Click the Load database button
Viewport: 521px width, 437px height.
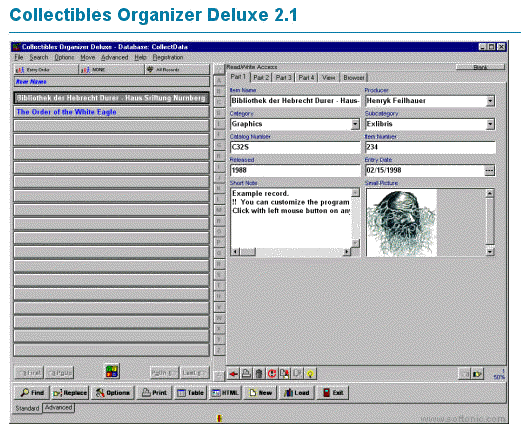click(x=296, y=393)
